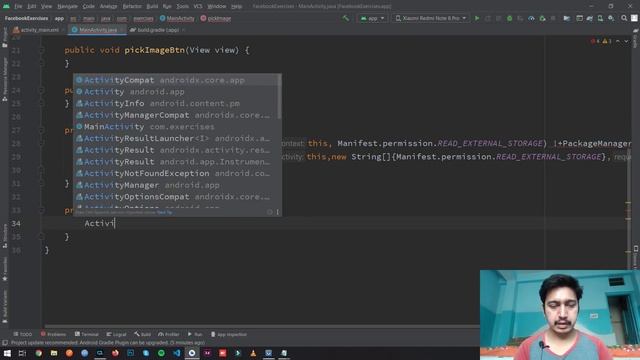Open the VCS menu
This screenshot has width=640, height=360.
(x=198, y=6)
